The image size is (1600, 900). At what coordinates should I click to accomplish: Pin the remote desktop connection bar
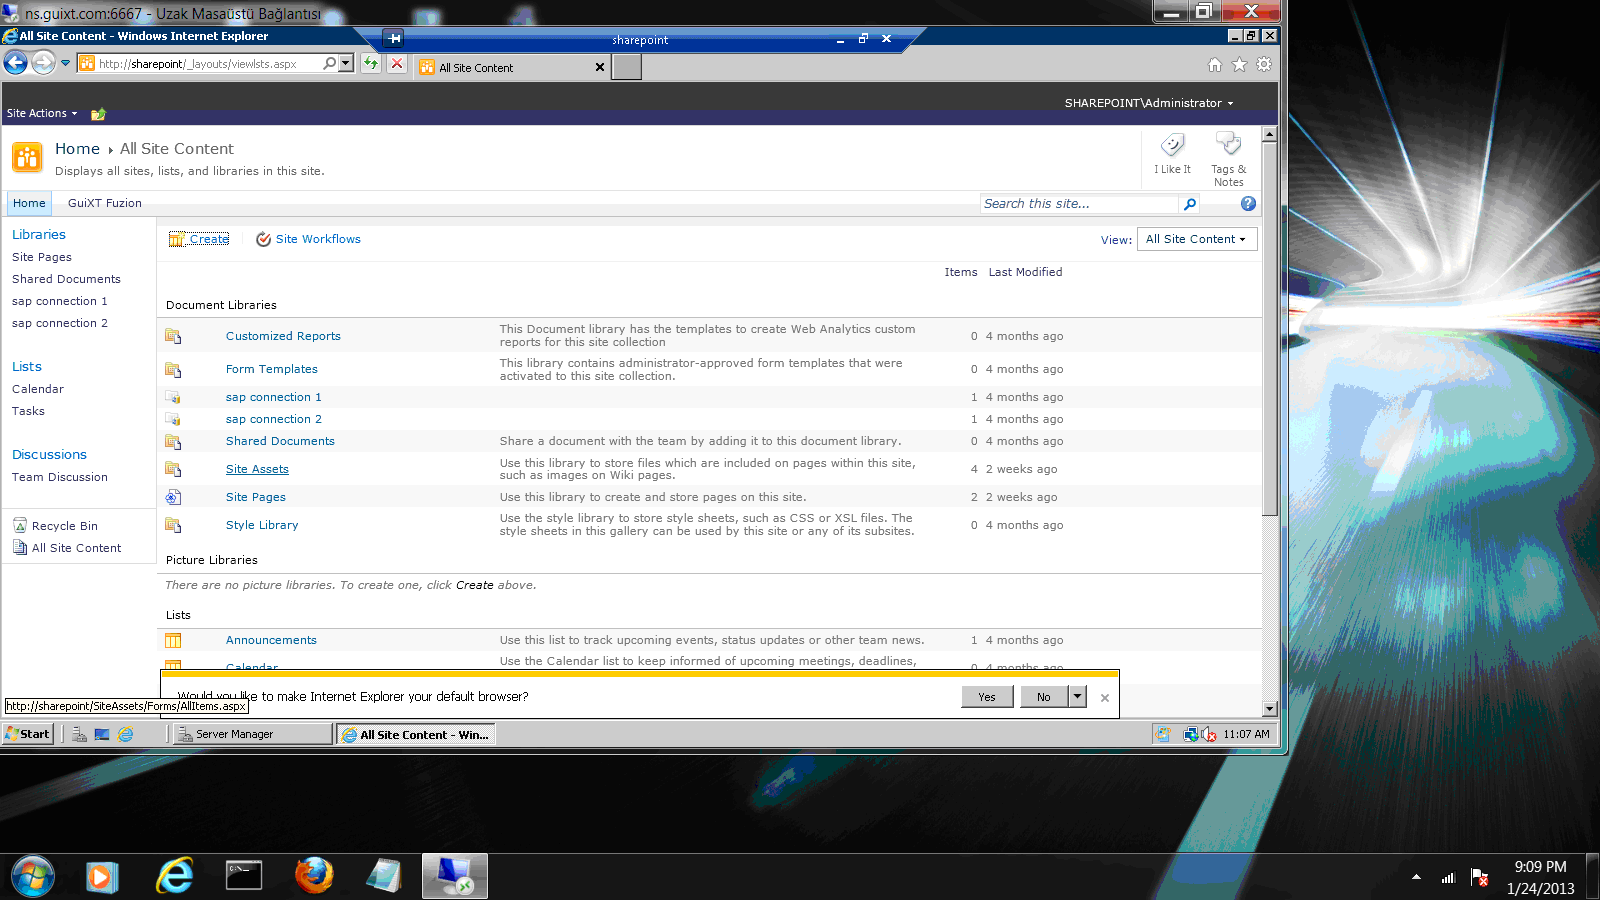point(394,39)
